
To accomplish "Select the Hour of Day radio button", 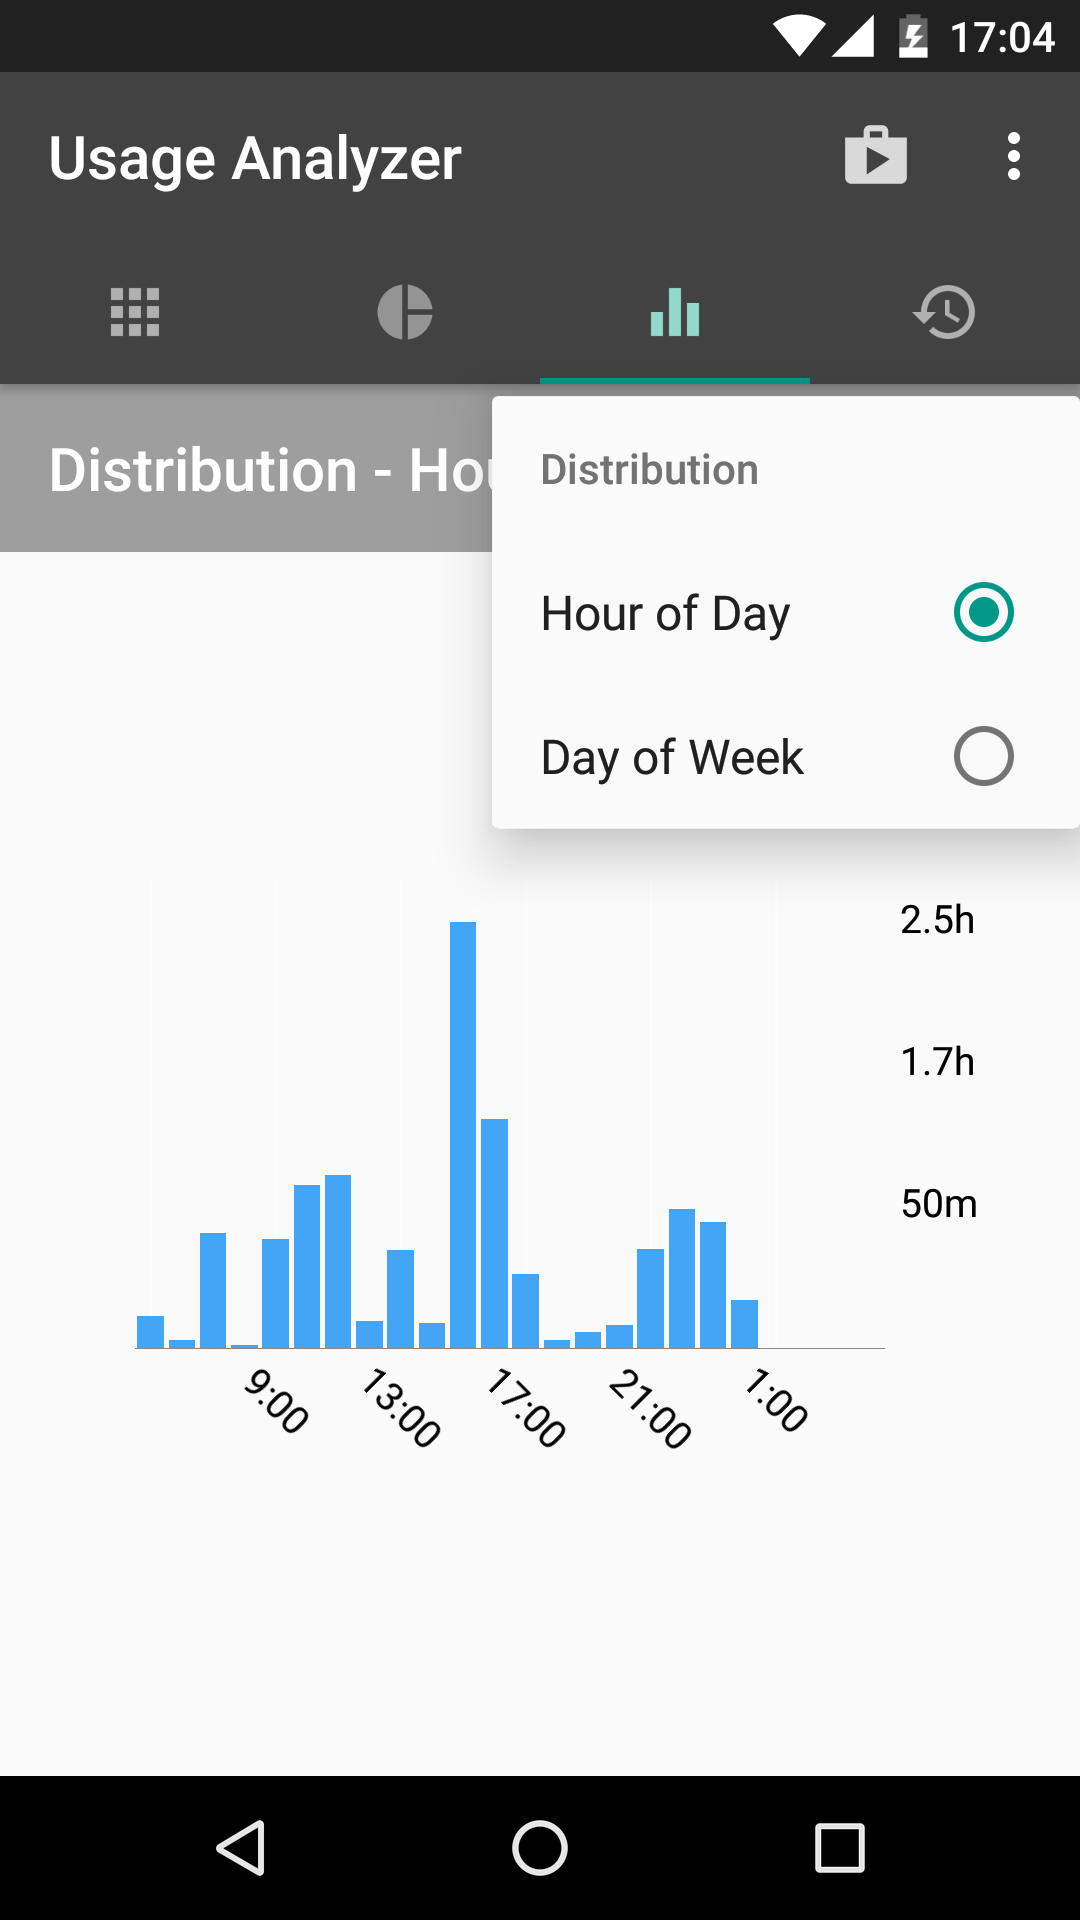I will 983,612.
